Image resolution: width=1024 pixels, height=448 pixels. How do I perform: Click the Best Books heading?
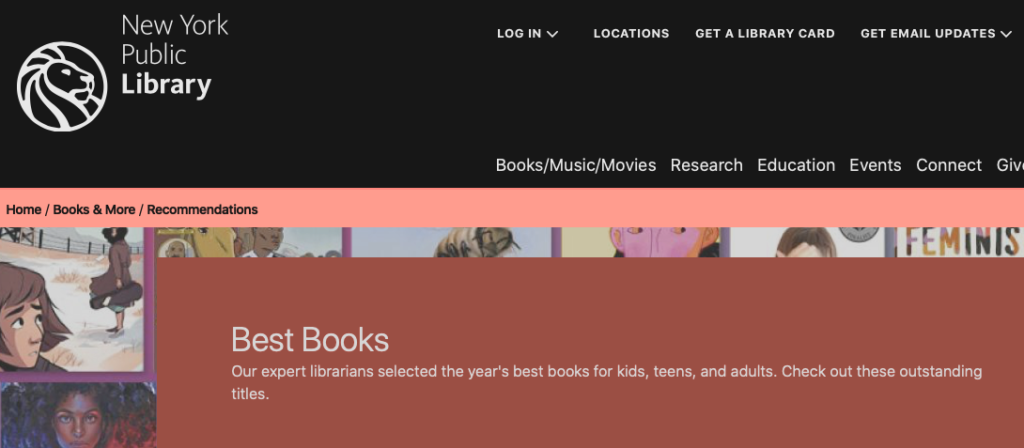310,340
